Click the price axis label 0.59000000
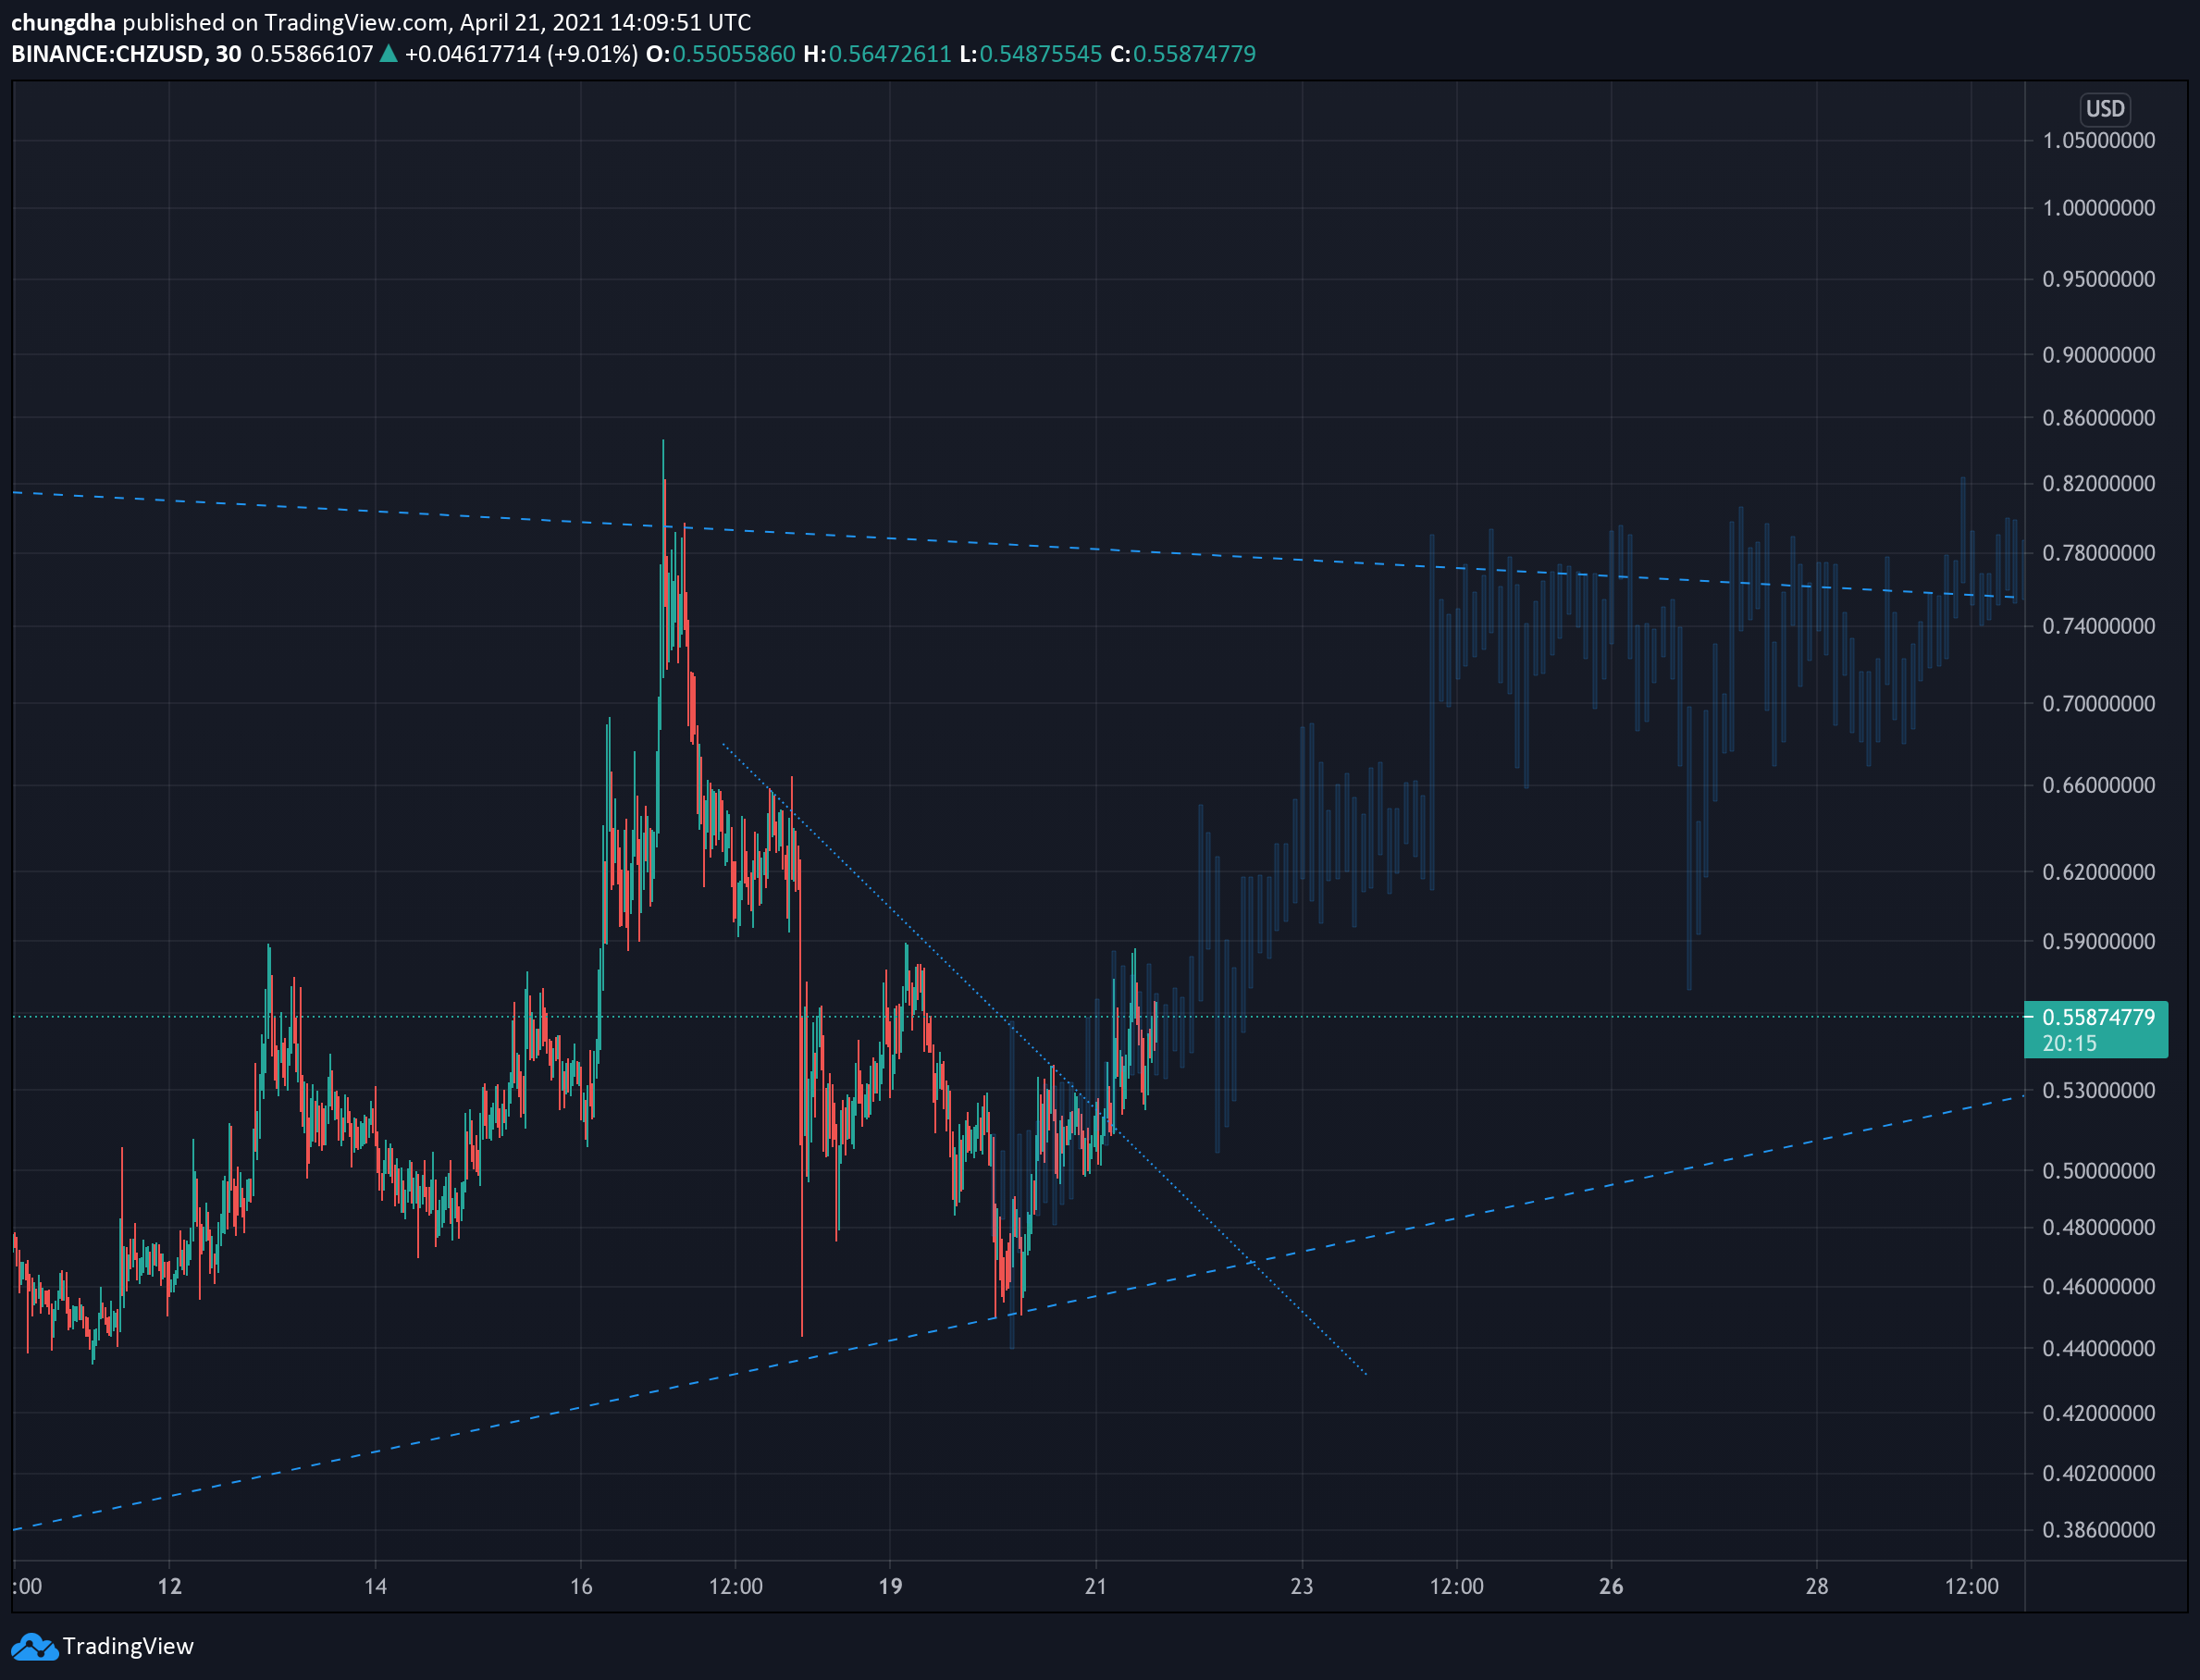The height and width of the screenshot is (1680, 2200). pos(2098,942)
